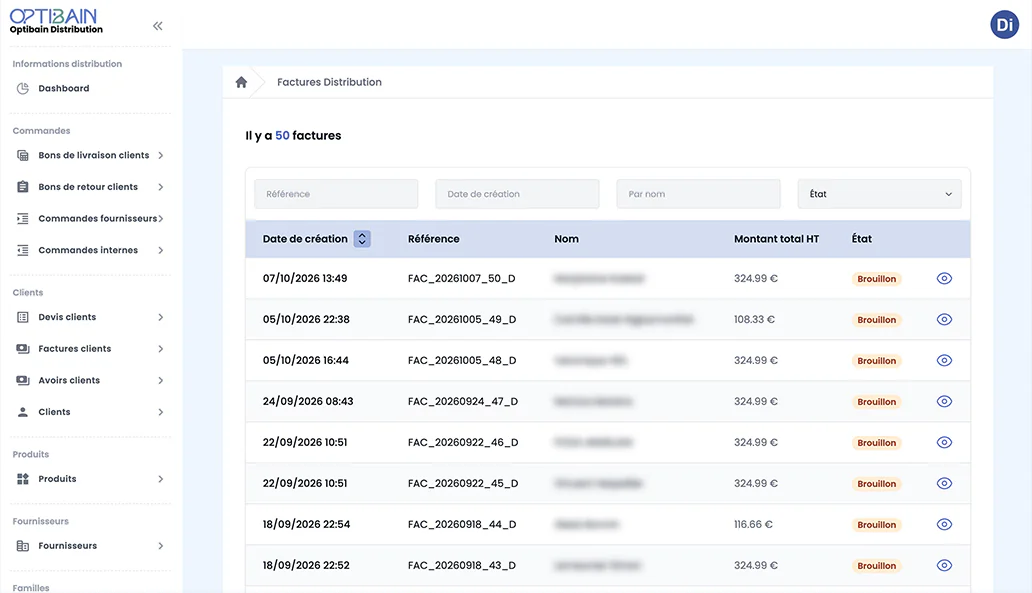The height and width of the screenshot is (593, 1032).
Task: Expand Bons de livraison clients chevron
Action: [161, 155]
